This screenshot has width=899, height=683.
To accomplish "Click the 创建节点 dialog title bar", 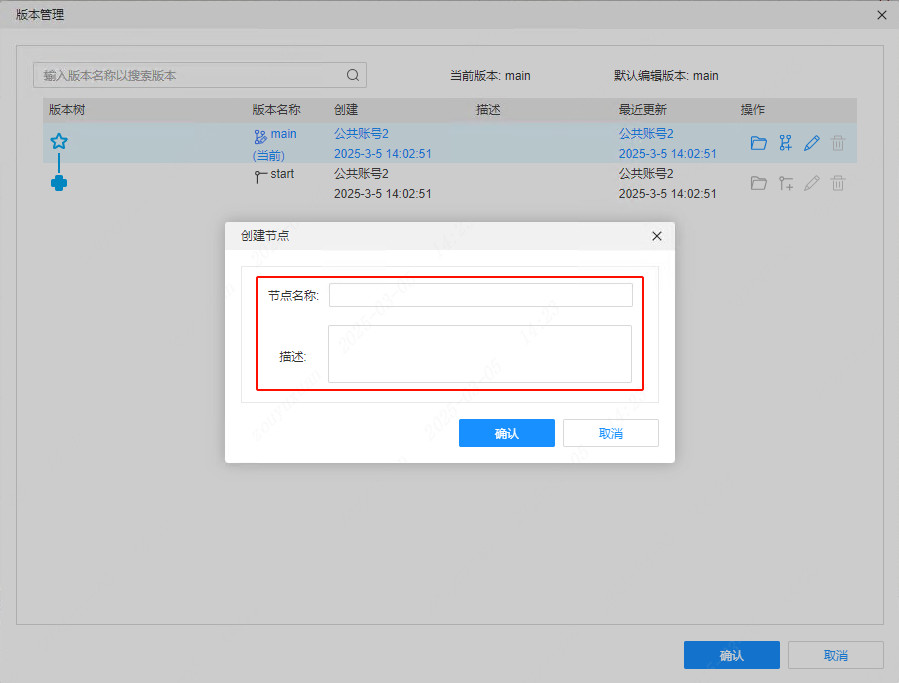I will (x=266, y=236).
